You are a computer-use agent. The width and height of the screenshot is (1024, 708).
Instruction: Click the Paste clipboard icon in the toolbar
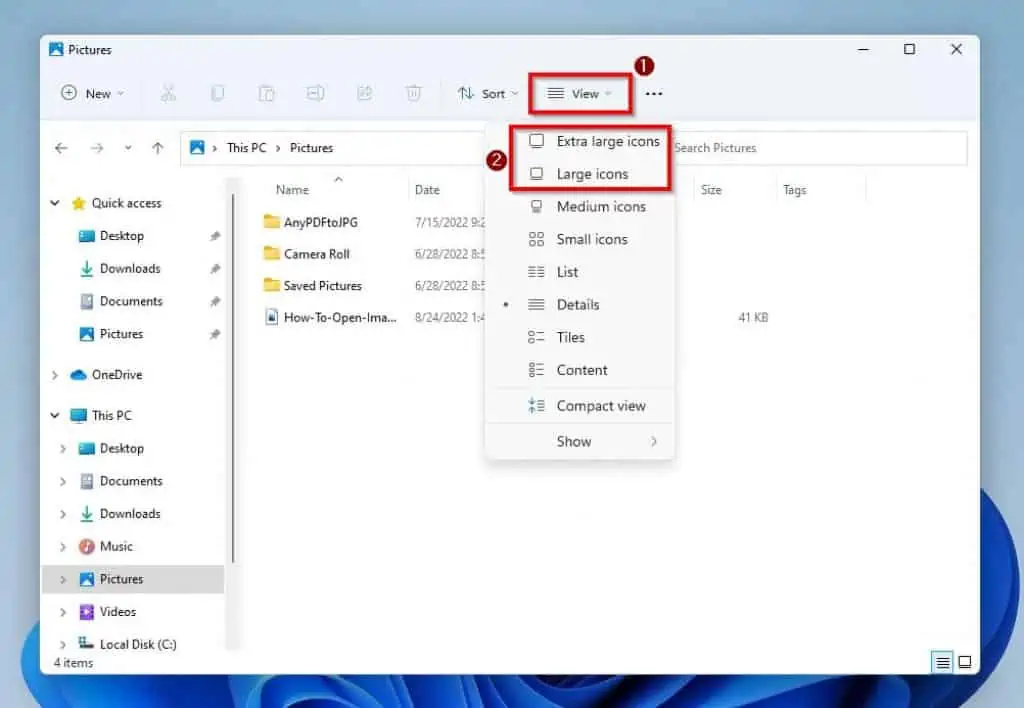pos(266,93)
